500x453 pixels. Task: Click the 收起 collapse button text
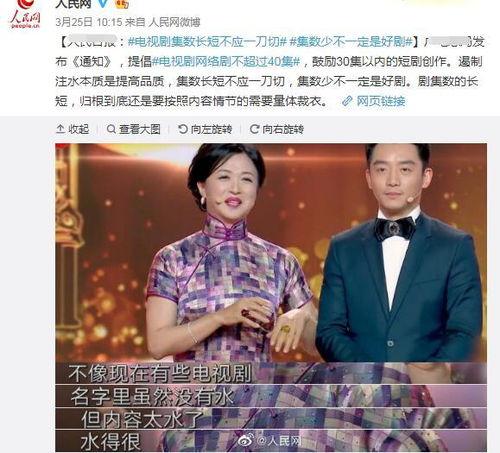pyautogui.click(x=79, y=129)
